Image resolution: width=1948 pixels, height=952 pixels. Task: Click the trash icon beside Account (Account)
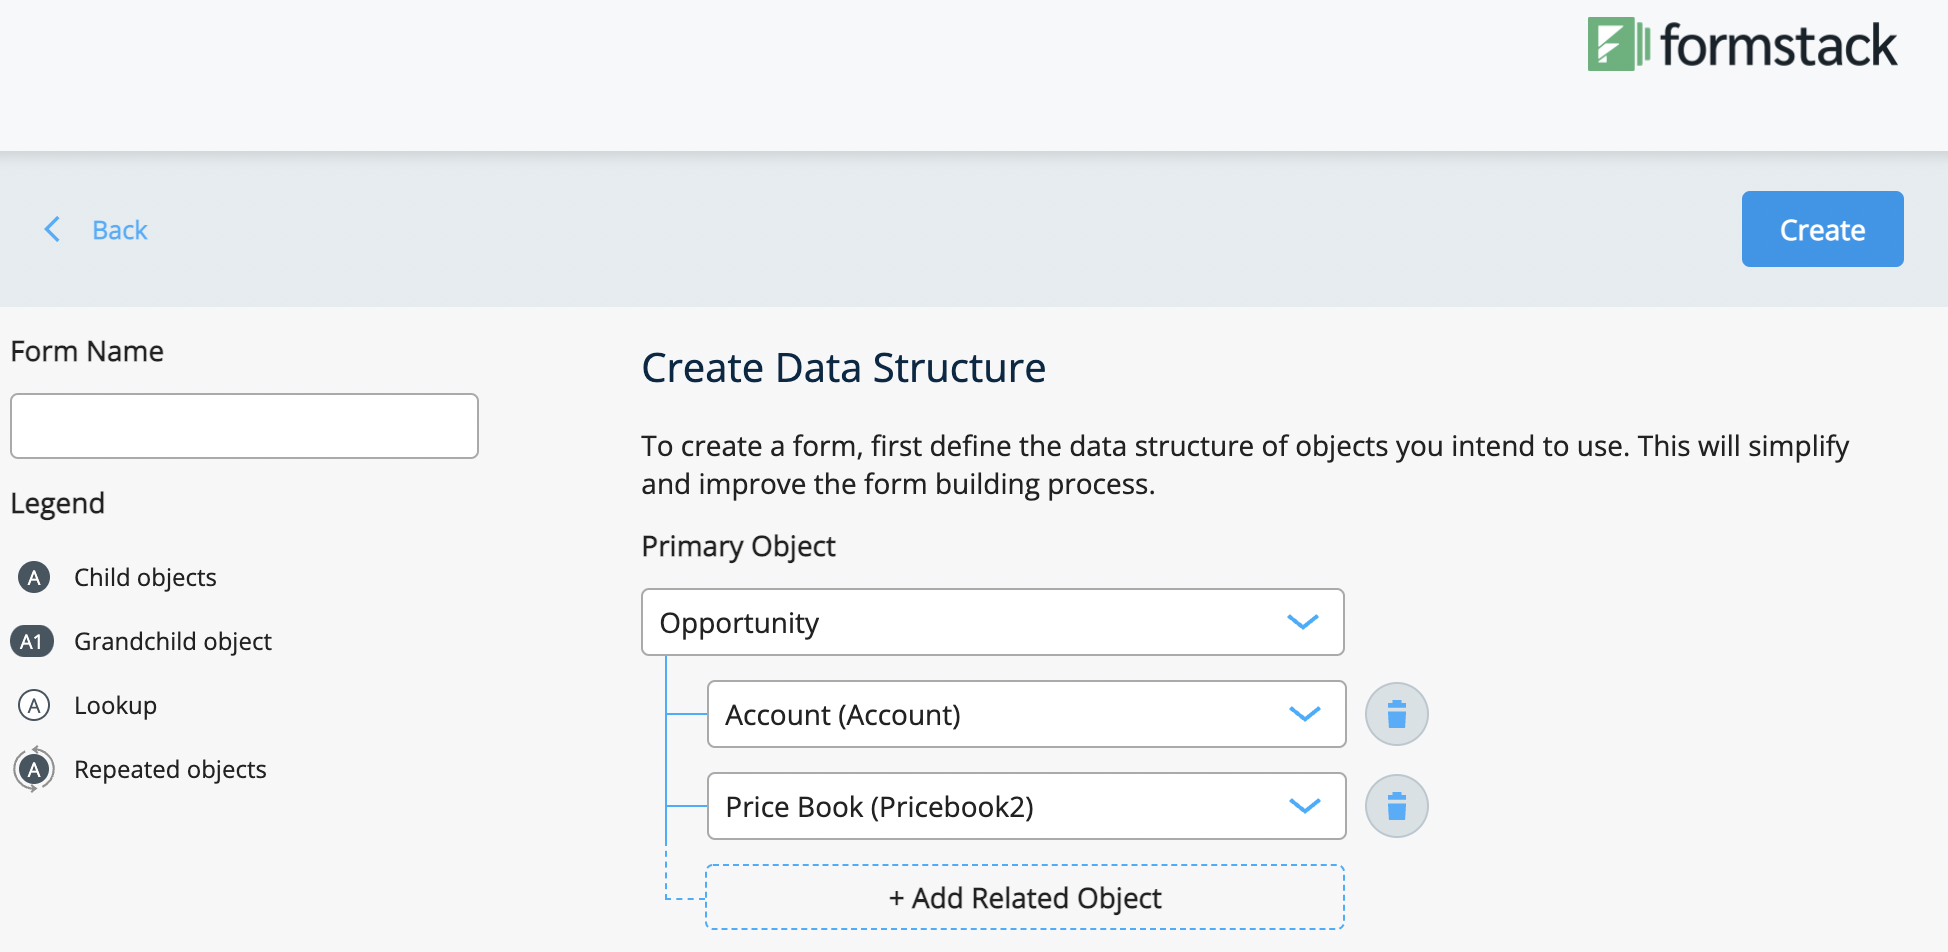point(1396,714)
